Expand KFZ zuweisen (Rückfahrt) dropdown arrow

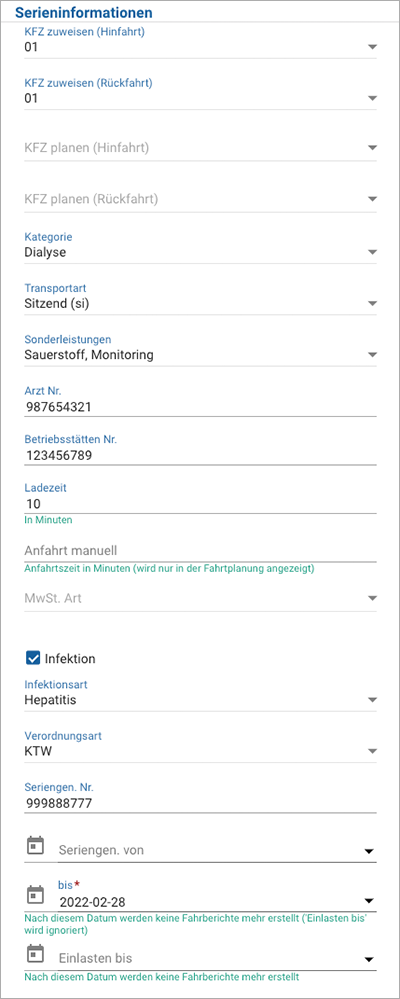click(373, 98)
